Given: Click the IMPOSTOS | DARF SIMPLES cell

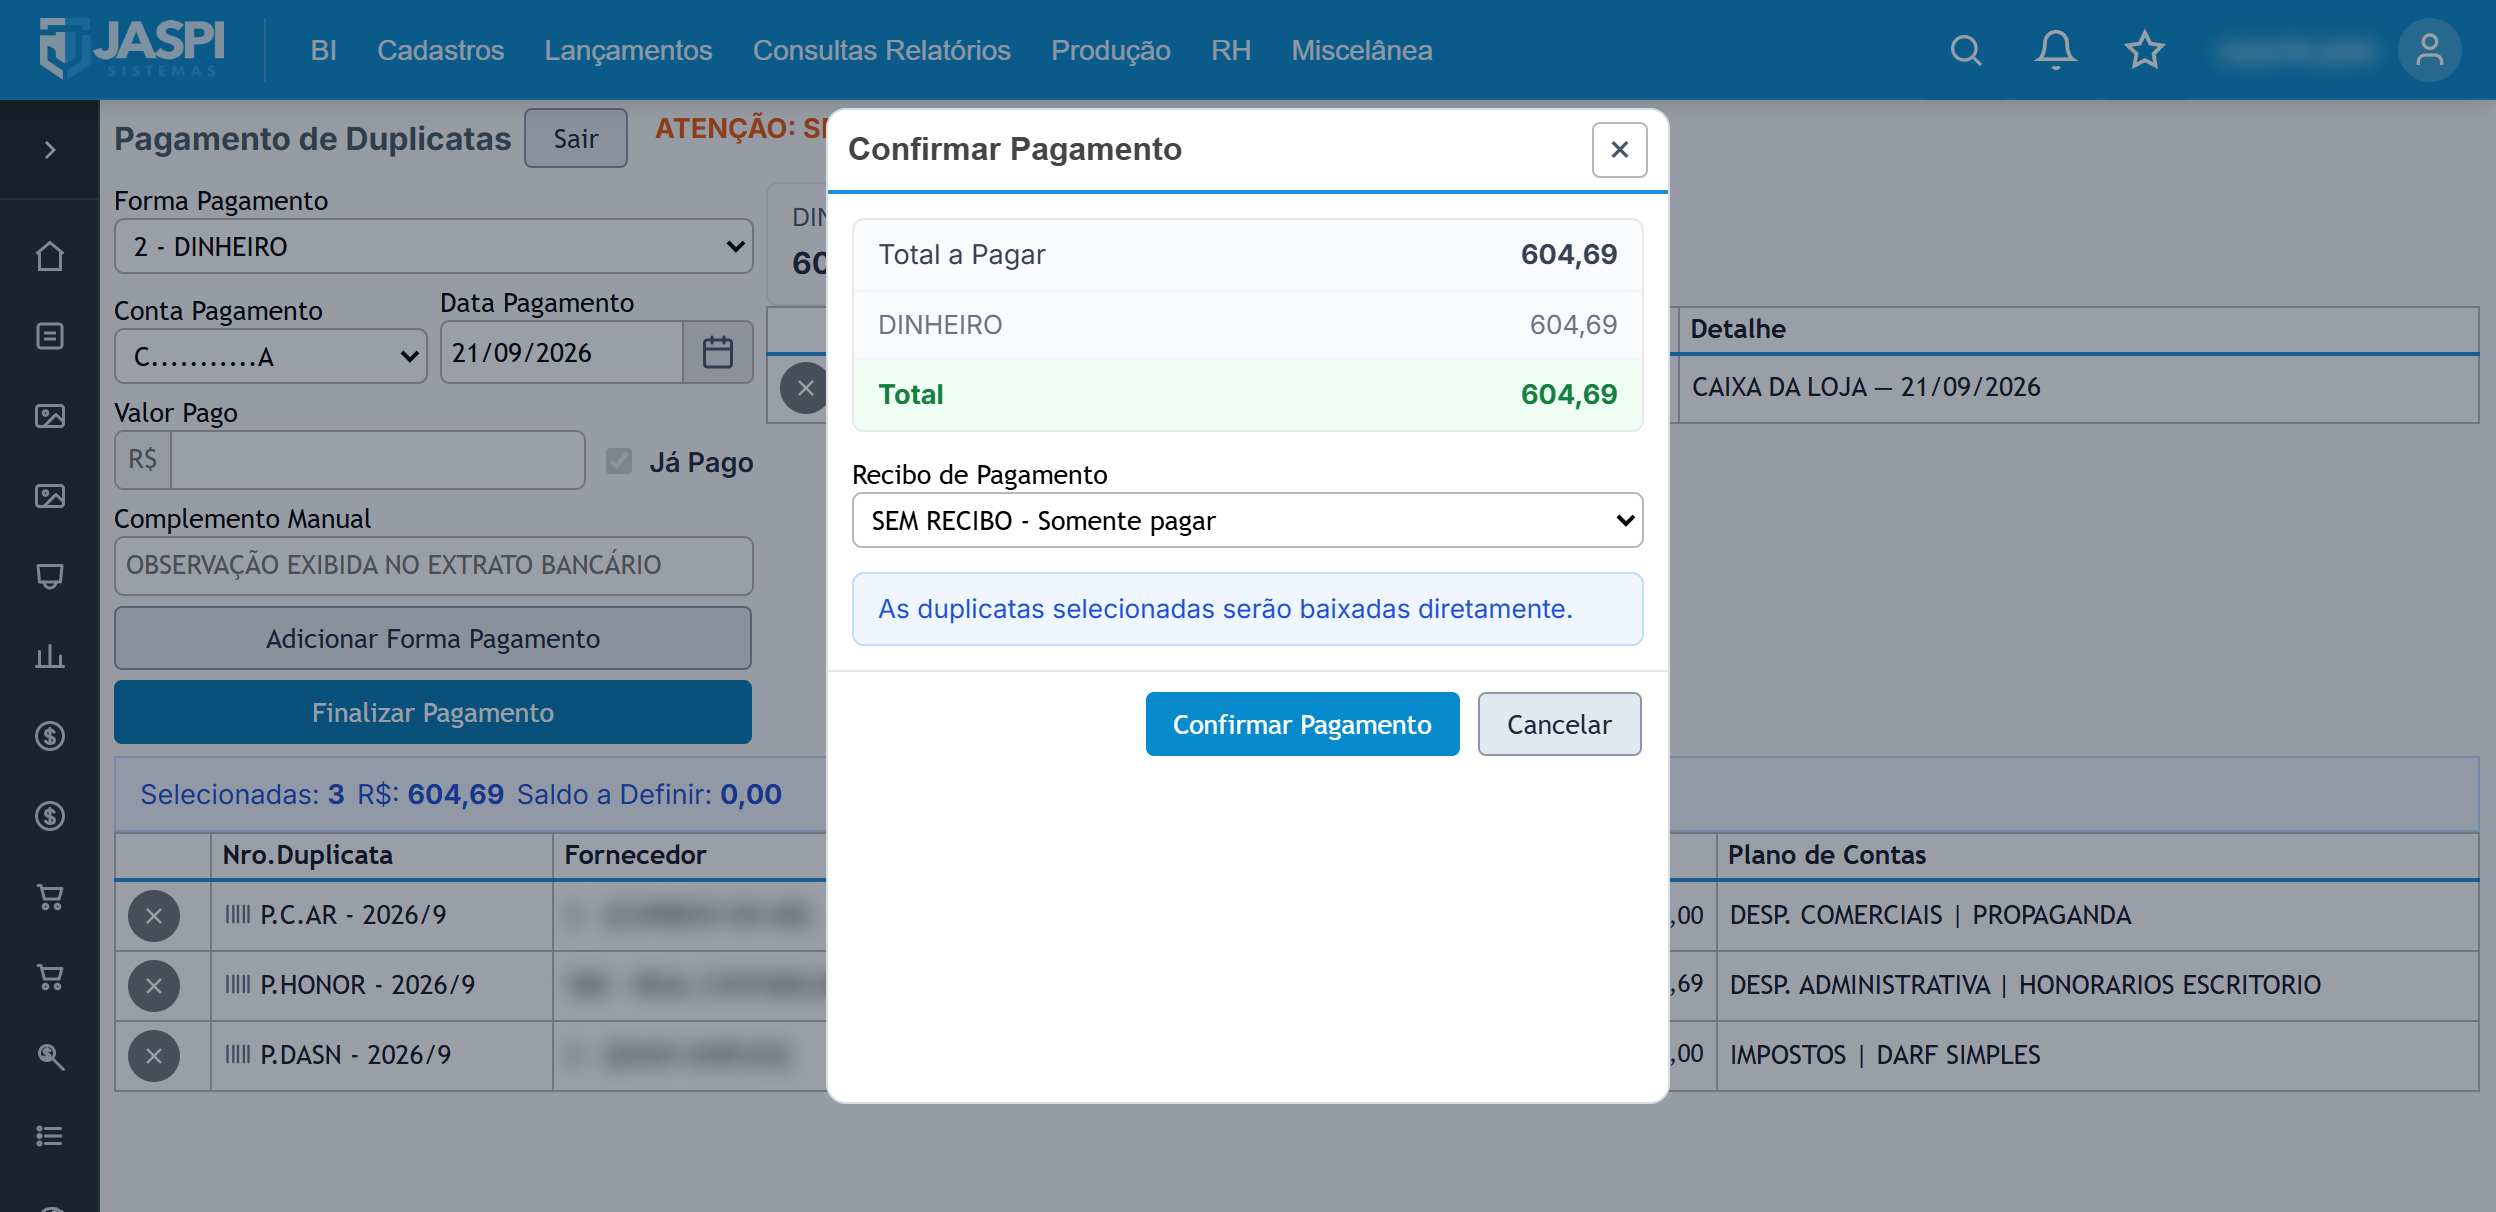Looking at the screenshot, I should point(2097,1055).
